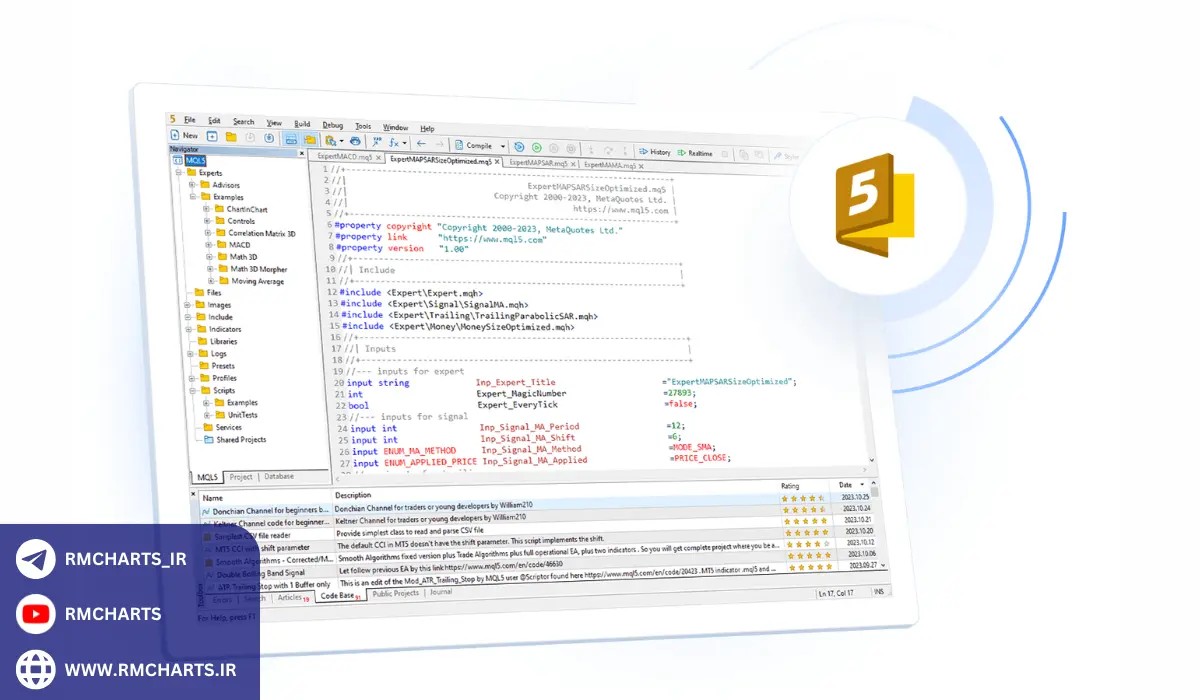The width and height of the screenshot is (1200, 700).
Task: Select the Project tab in Navigator
Action: pyautogui.click(x=241, y=477)
